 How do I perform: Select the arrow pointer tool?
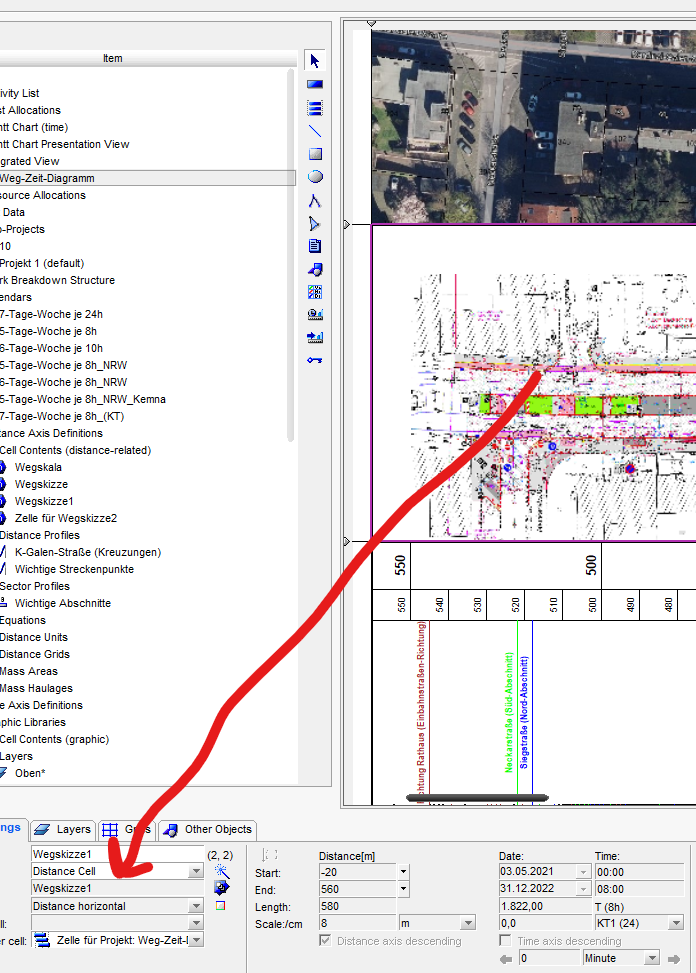[x=315, y=62]
